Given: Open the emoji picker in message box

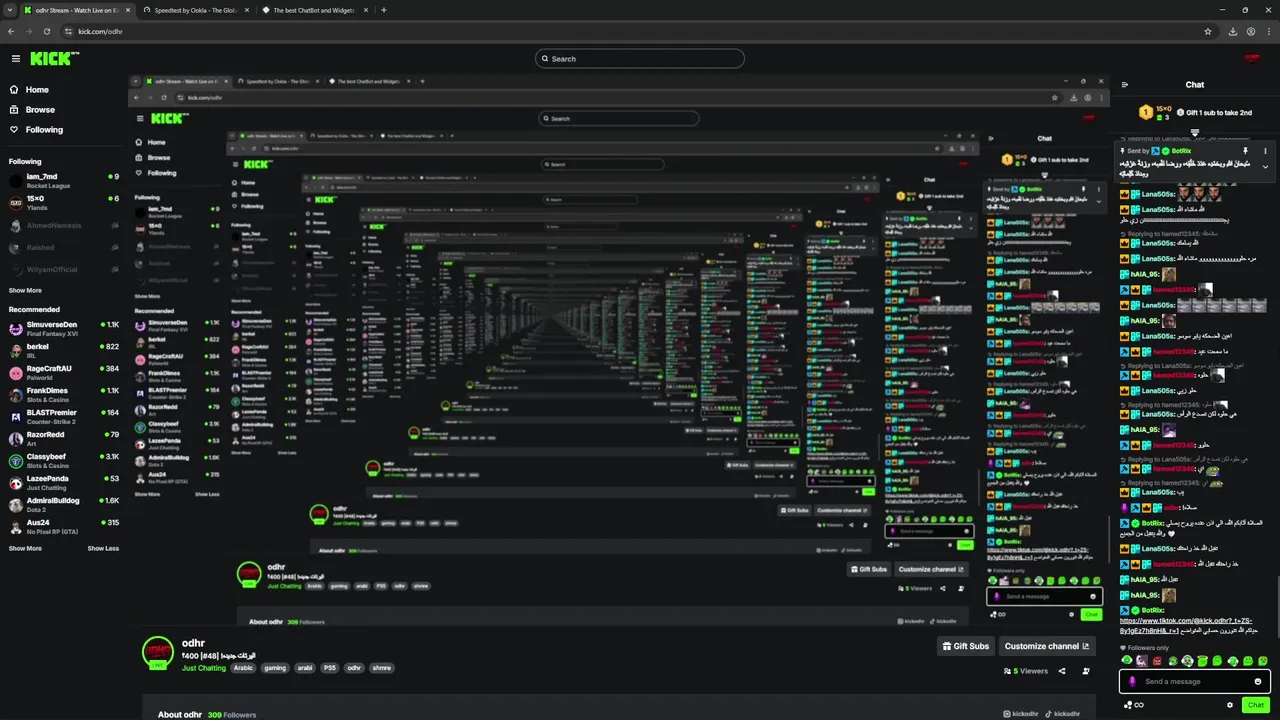Looking at the screenshot, I should click(1258, 681).
